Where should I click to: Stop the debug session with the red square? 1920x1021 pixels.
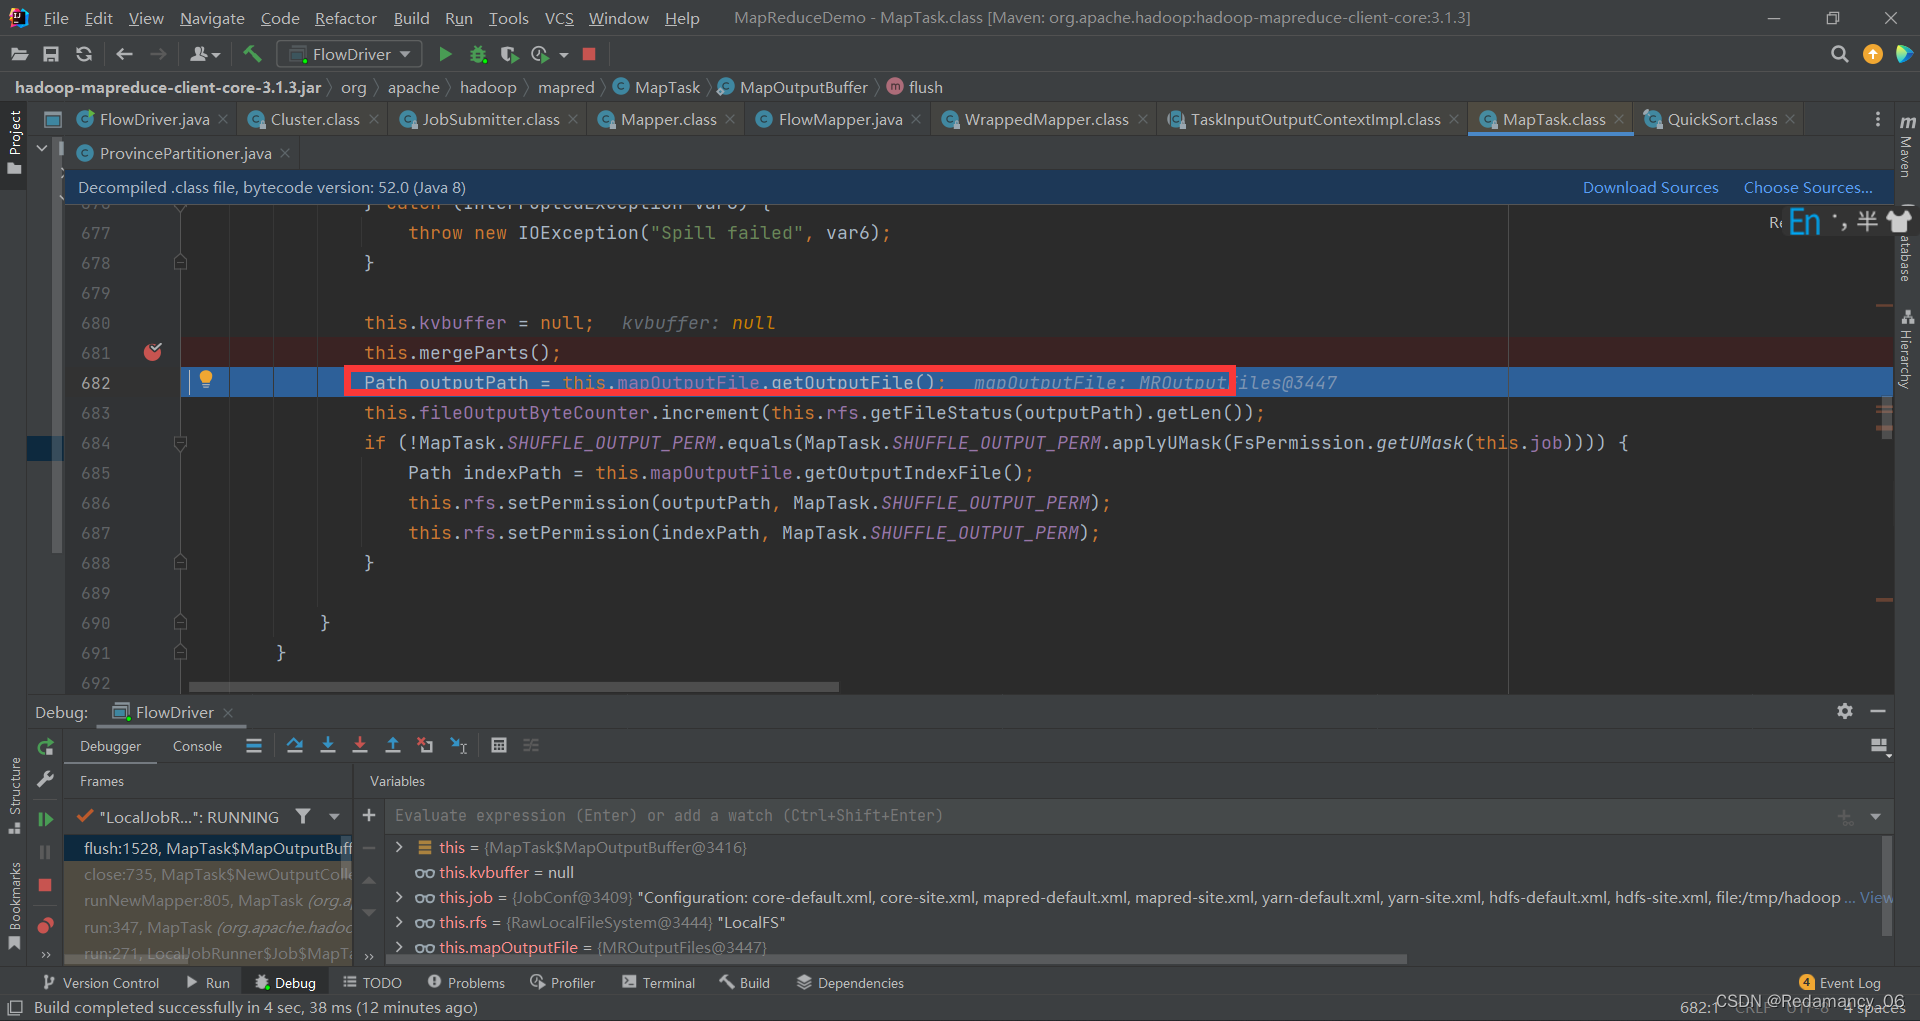click(x=45, y=885)
